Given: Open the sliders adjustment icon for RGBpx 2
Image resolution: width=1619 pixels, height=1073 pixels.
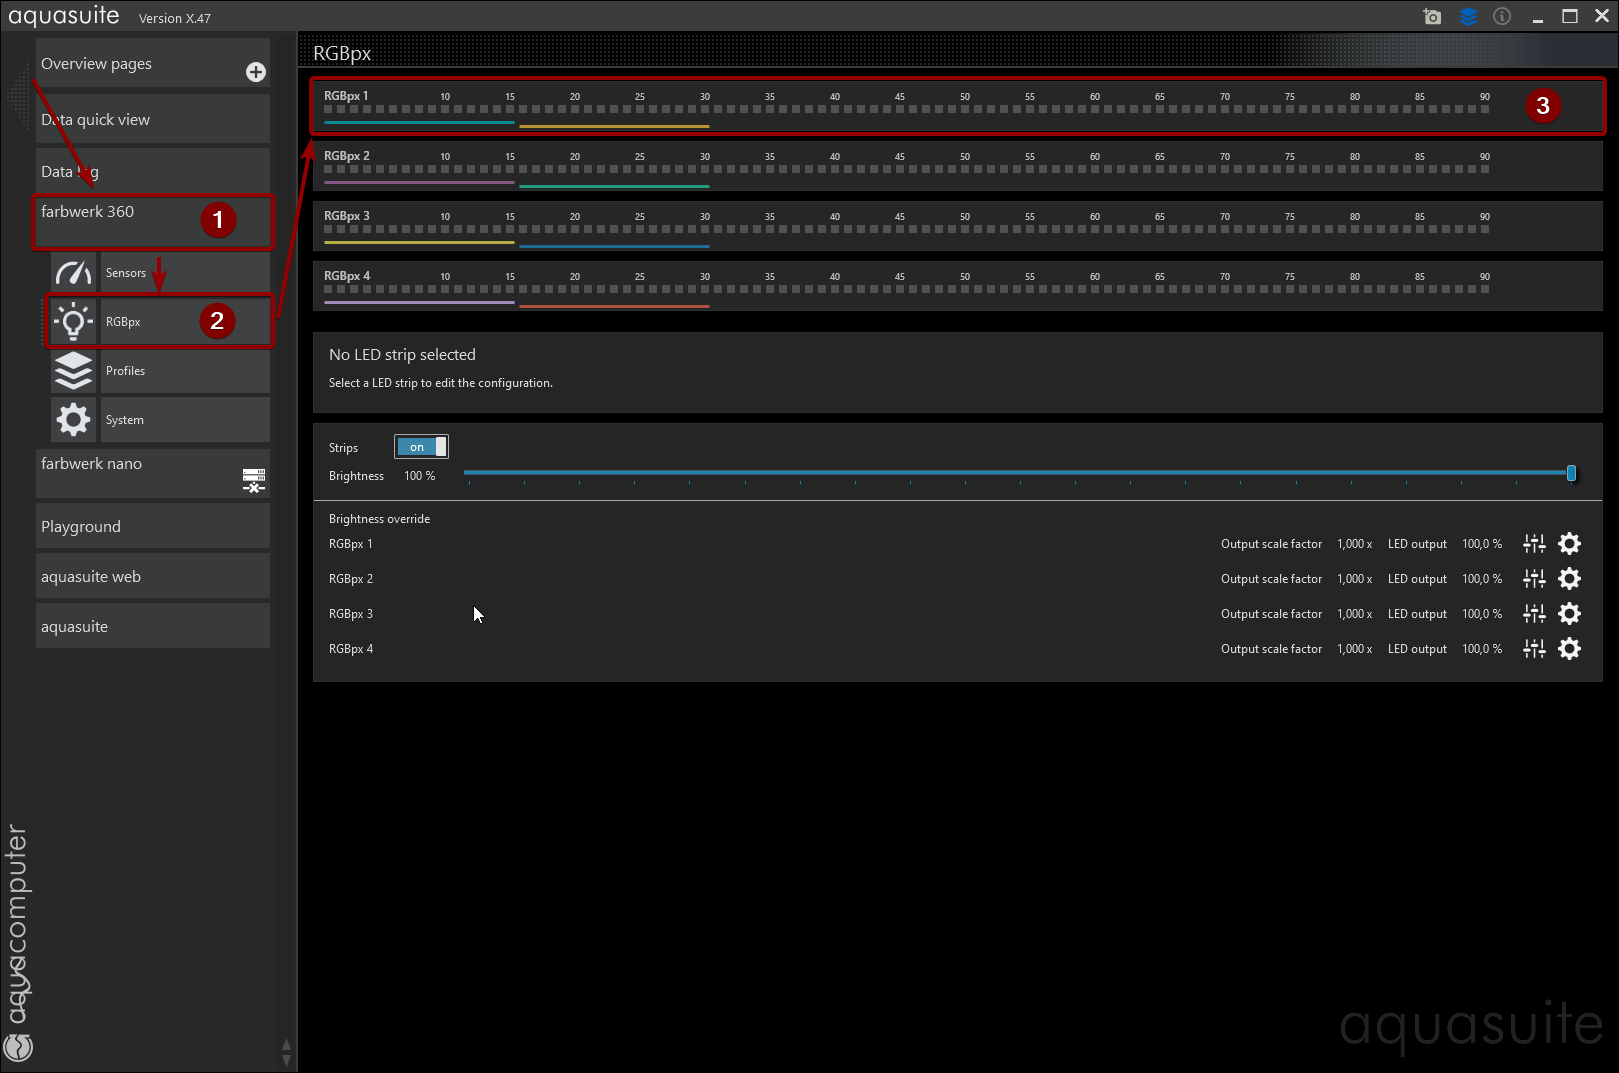Looking at the screenshot, I should tap(1534, 579).
